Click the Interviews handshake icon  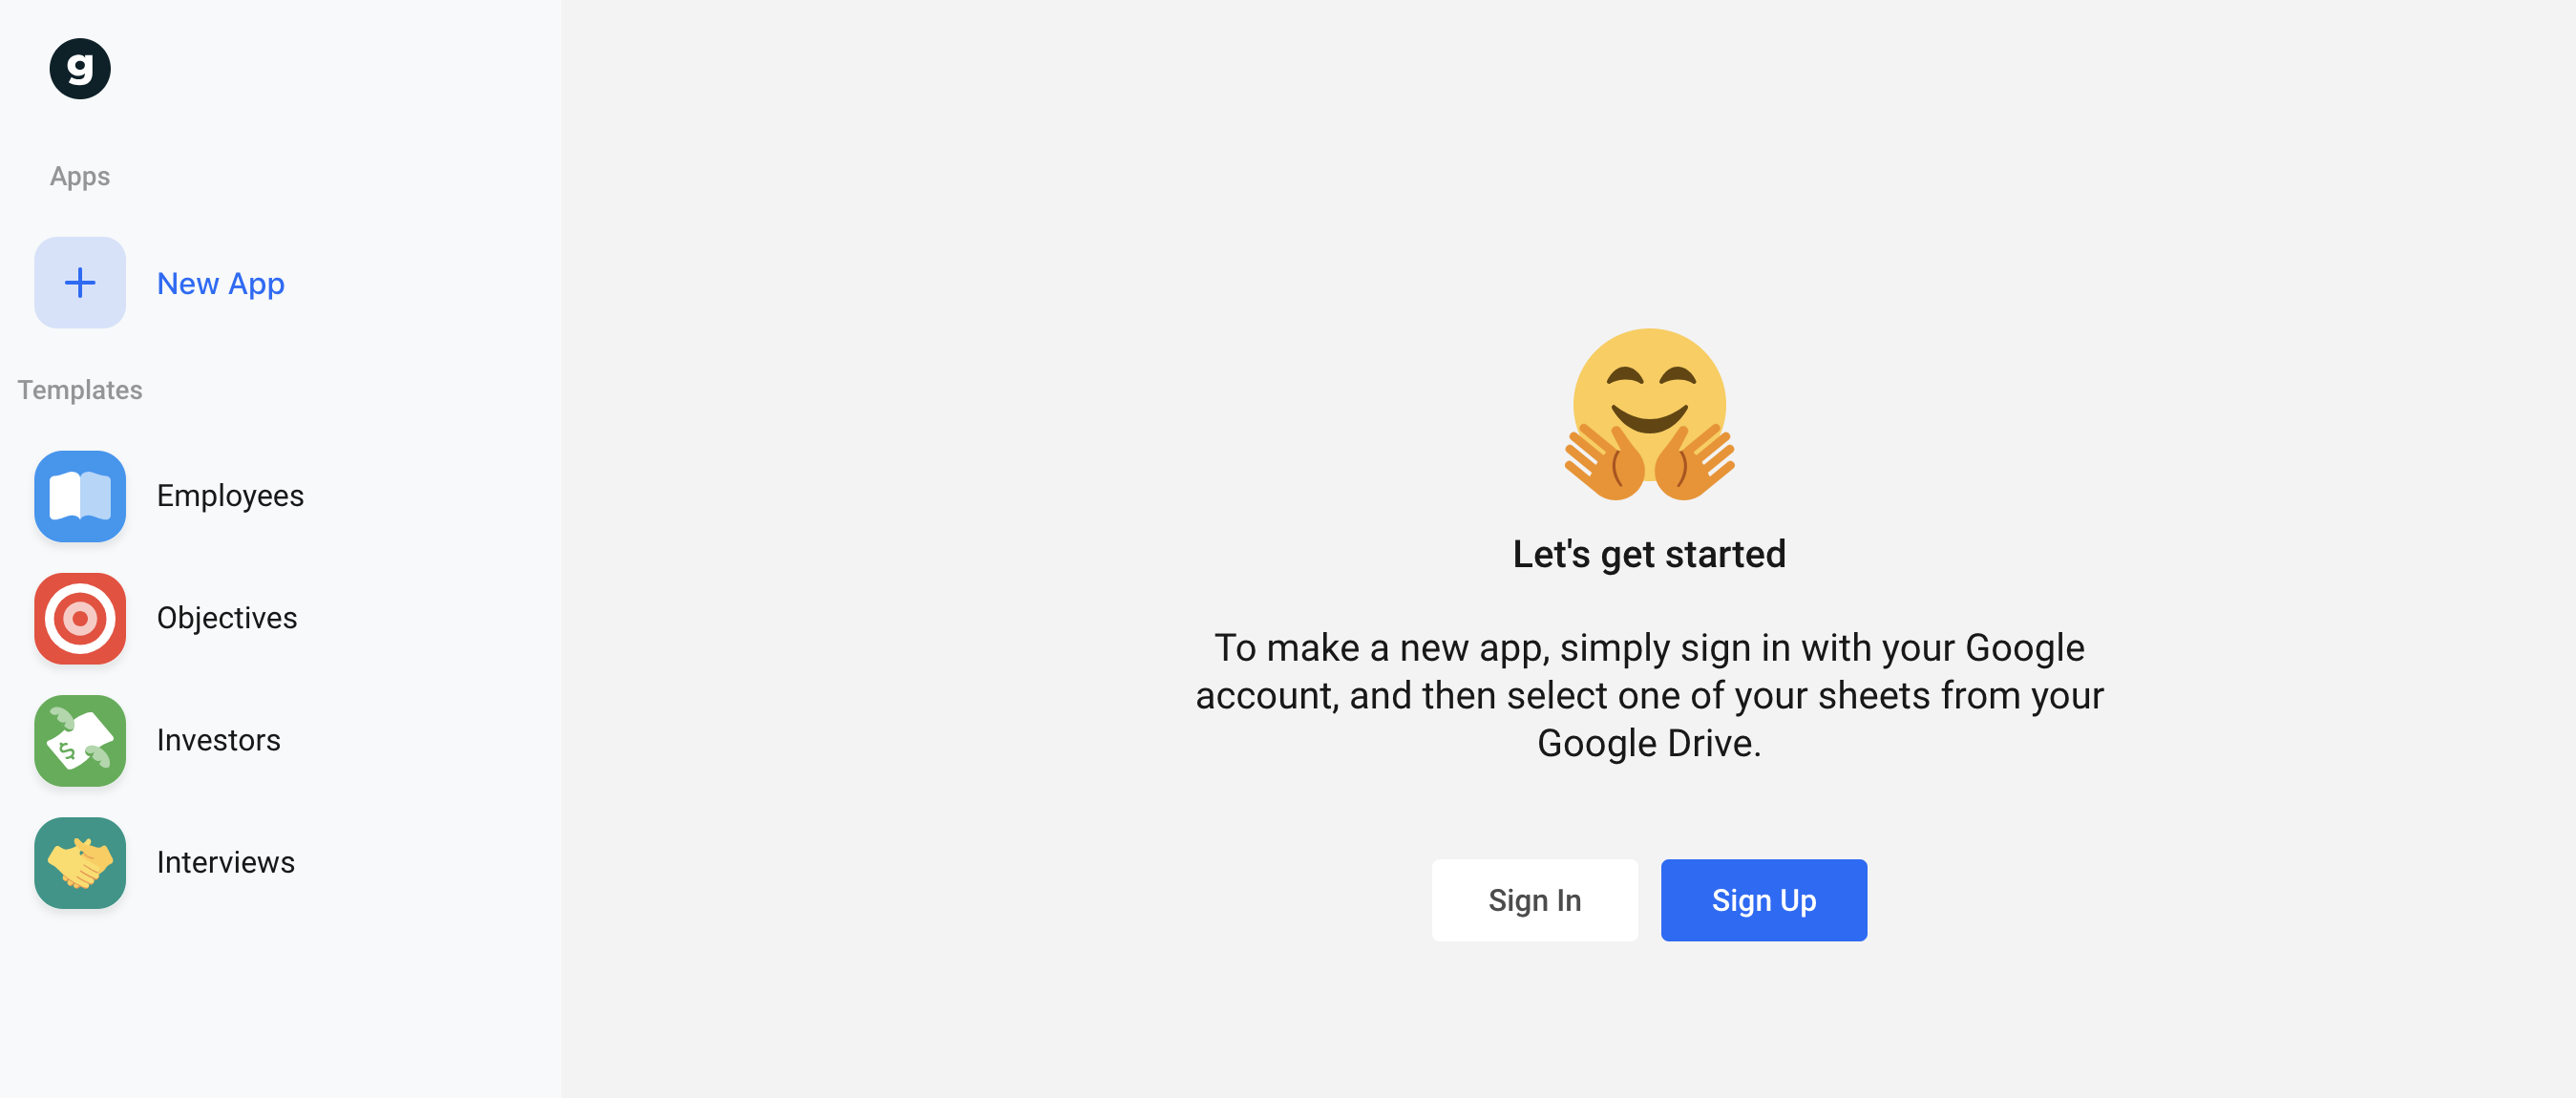(x=80, y=862)
